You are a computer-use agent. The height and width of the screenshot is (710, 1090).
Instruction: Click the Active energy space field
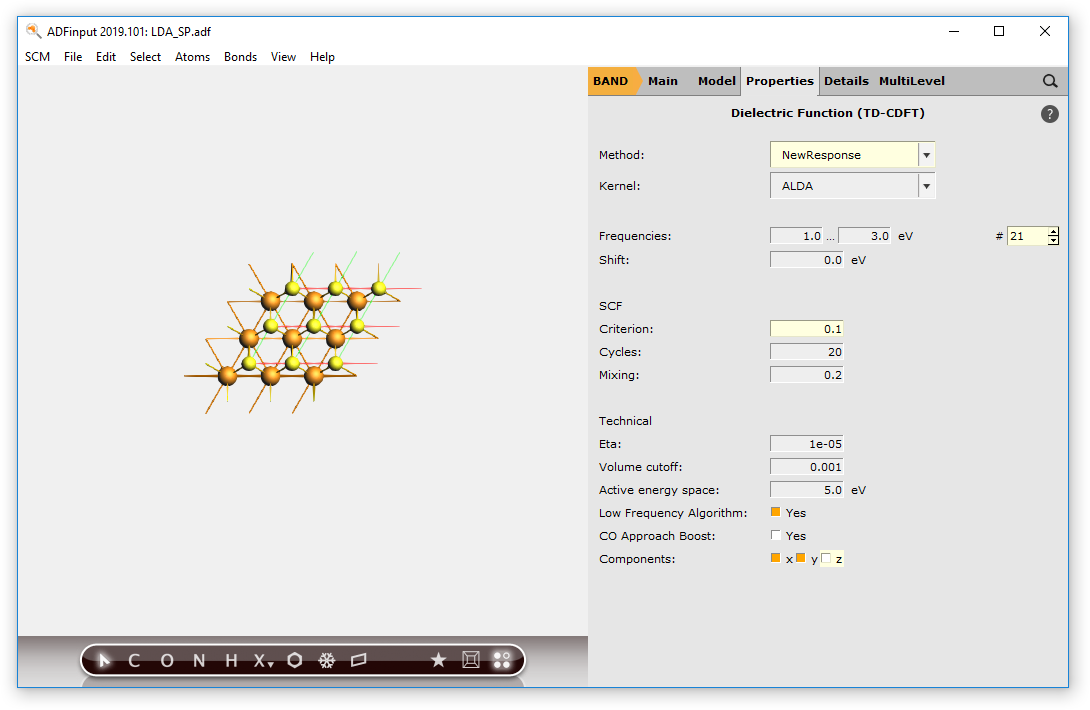click(806, 489)
